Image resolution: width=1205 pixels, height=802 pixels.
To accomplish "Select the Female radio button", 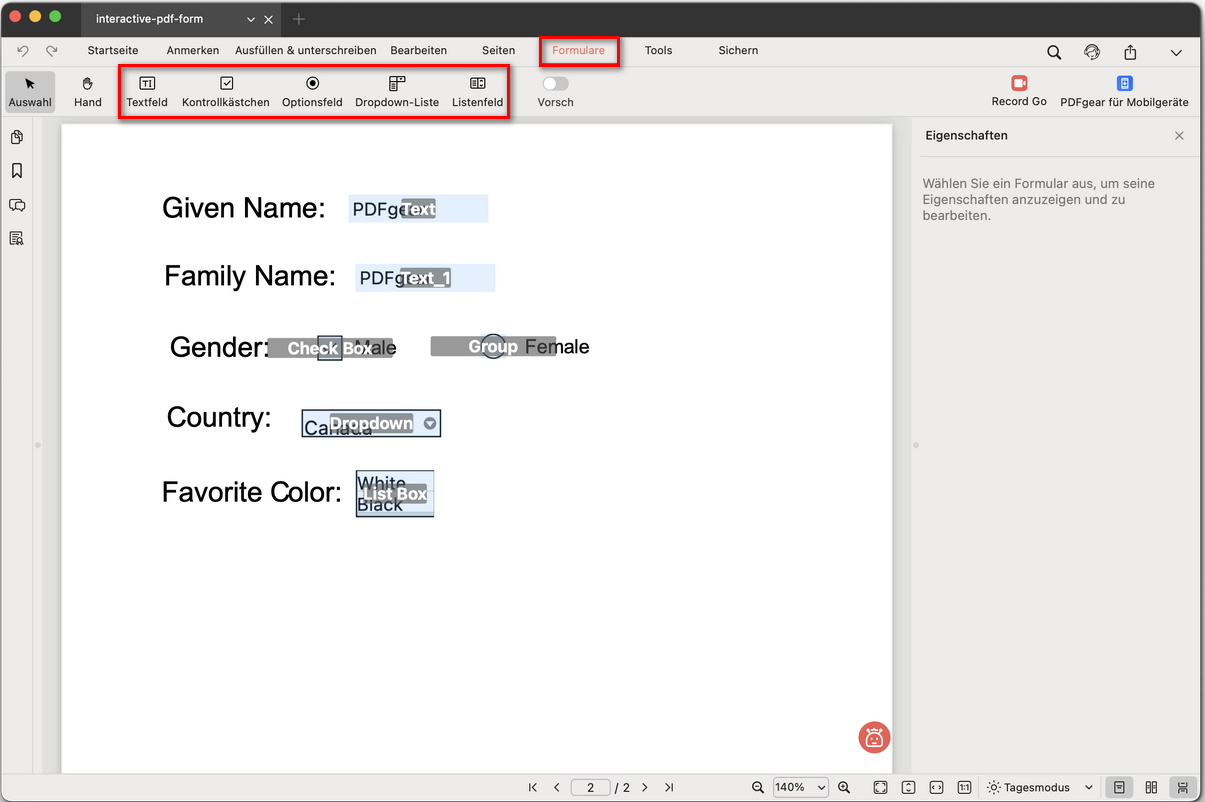I will pyautogui.click(x=493, y=347).
